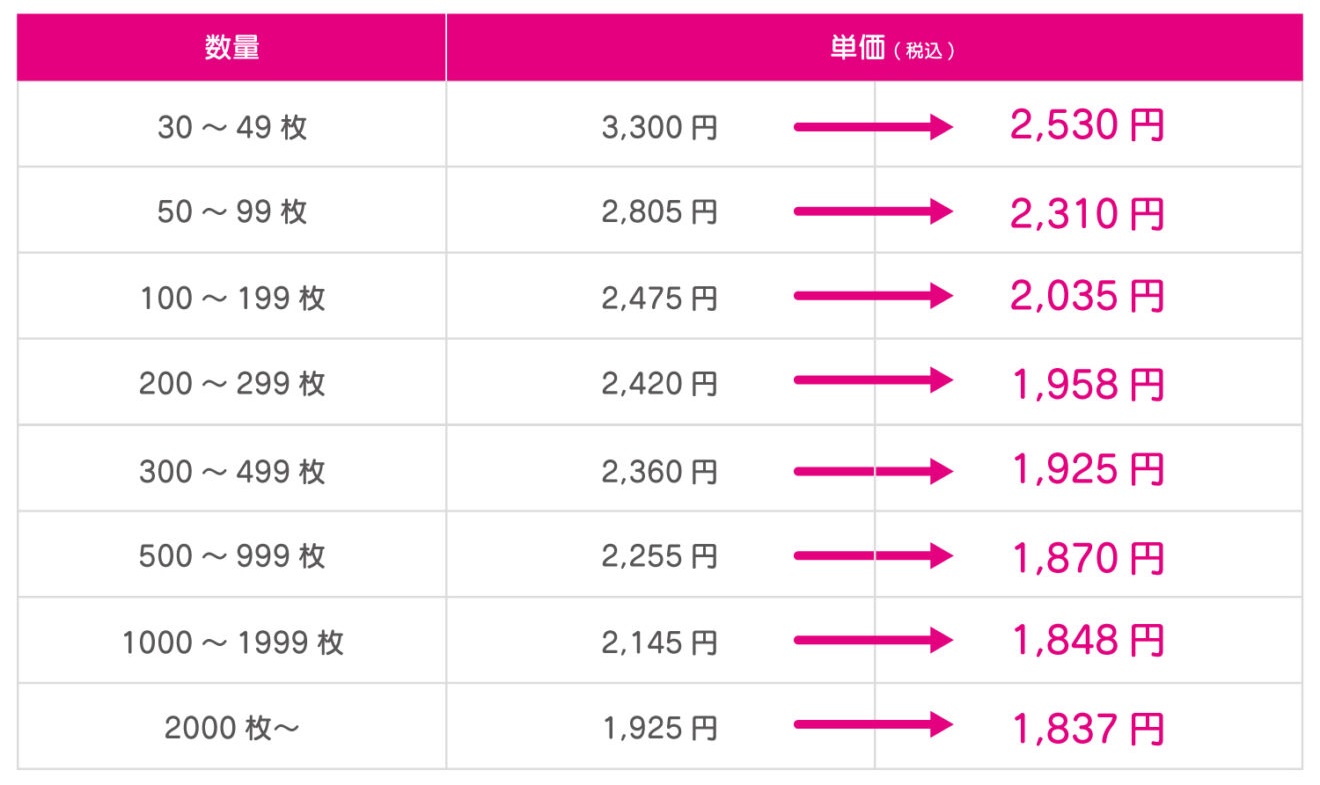
Task: Click the discounted price 2,310円
Action: coord(1087,212)
